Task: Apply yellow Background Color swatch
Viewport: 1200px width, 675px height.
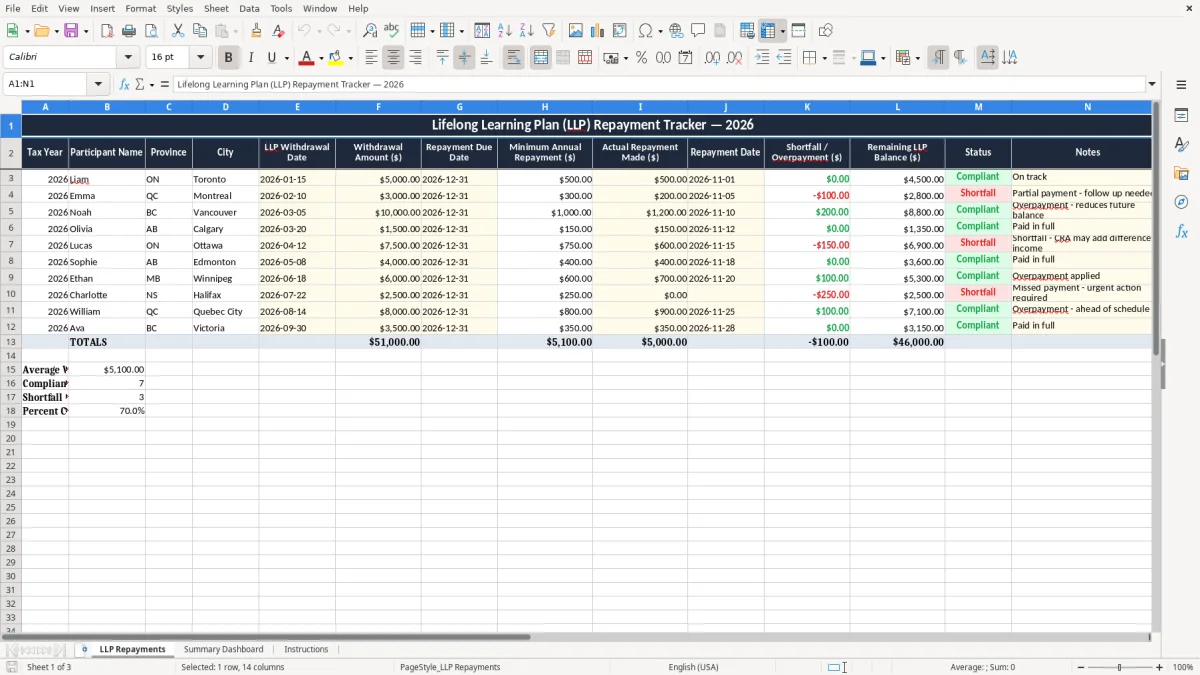Action: (336, 58)
